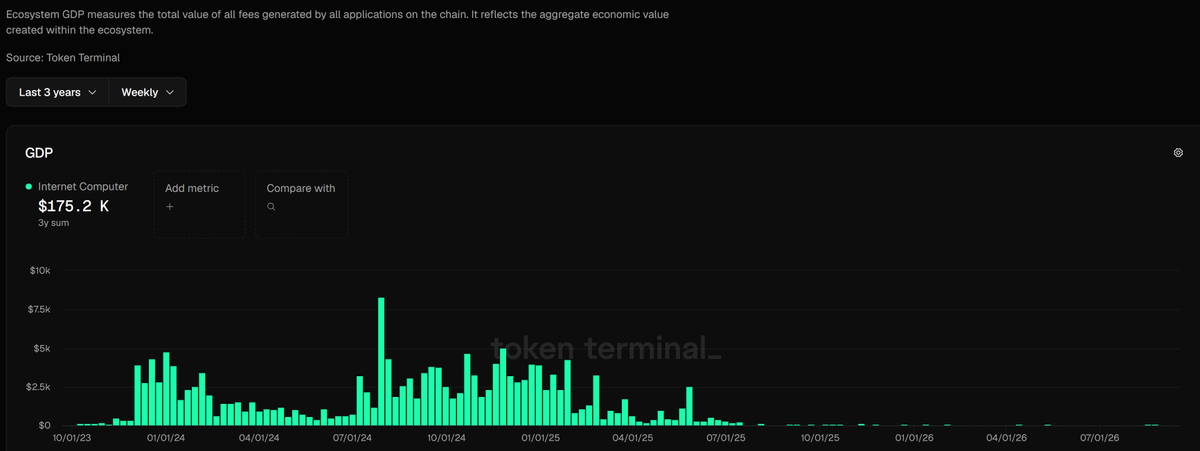Click the 01/01/24 x-axis date
Viewport: 1200px width, 451px height.
[x=167, y=438]
